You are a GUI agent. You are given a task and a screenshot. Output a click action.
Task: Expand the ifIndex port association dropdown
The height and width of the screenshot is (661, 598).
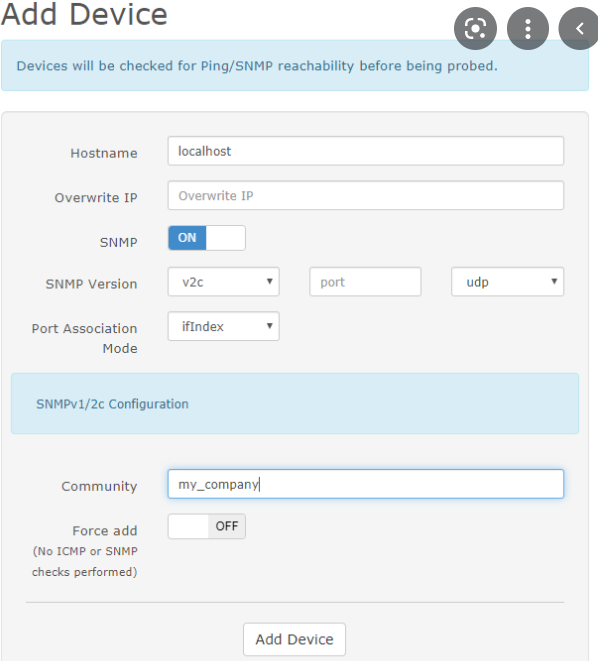tap(223, 326)
